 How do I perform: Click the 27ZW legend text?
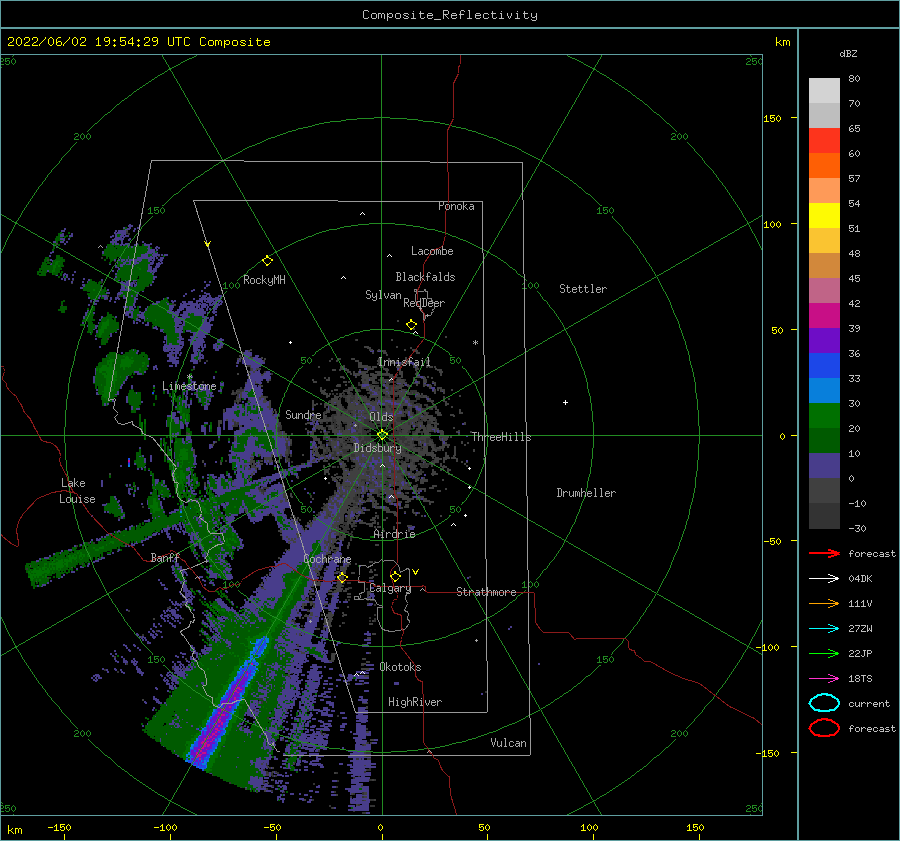pos(860,629)
